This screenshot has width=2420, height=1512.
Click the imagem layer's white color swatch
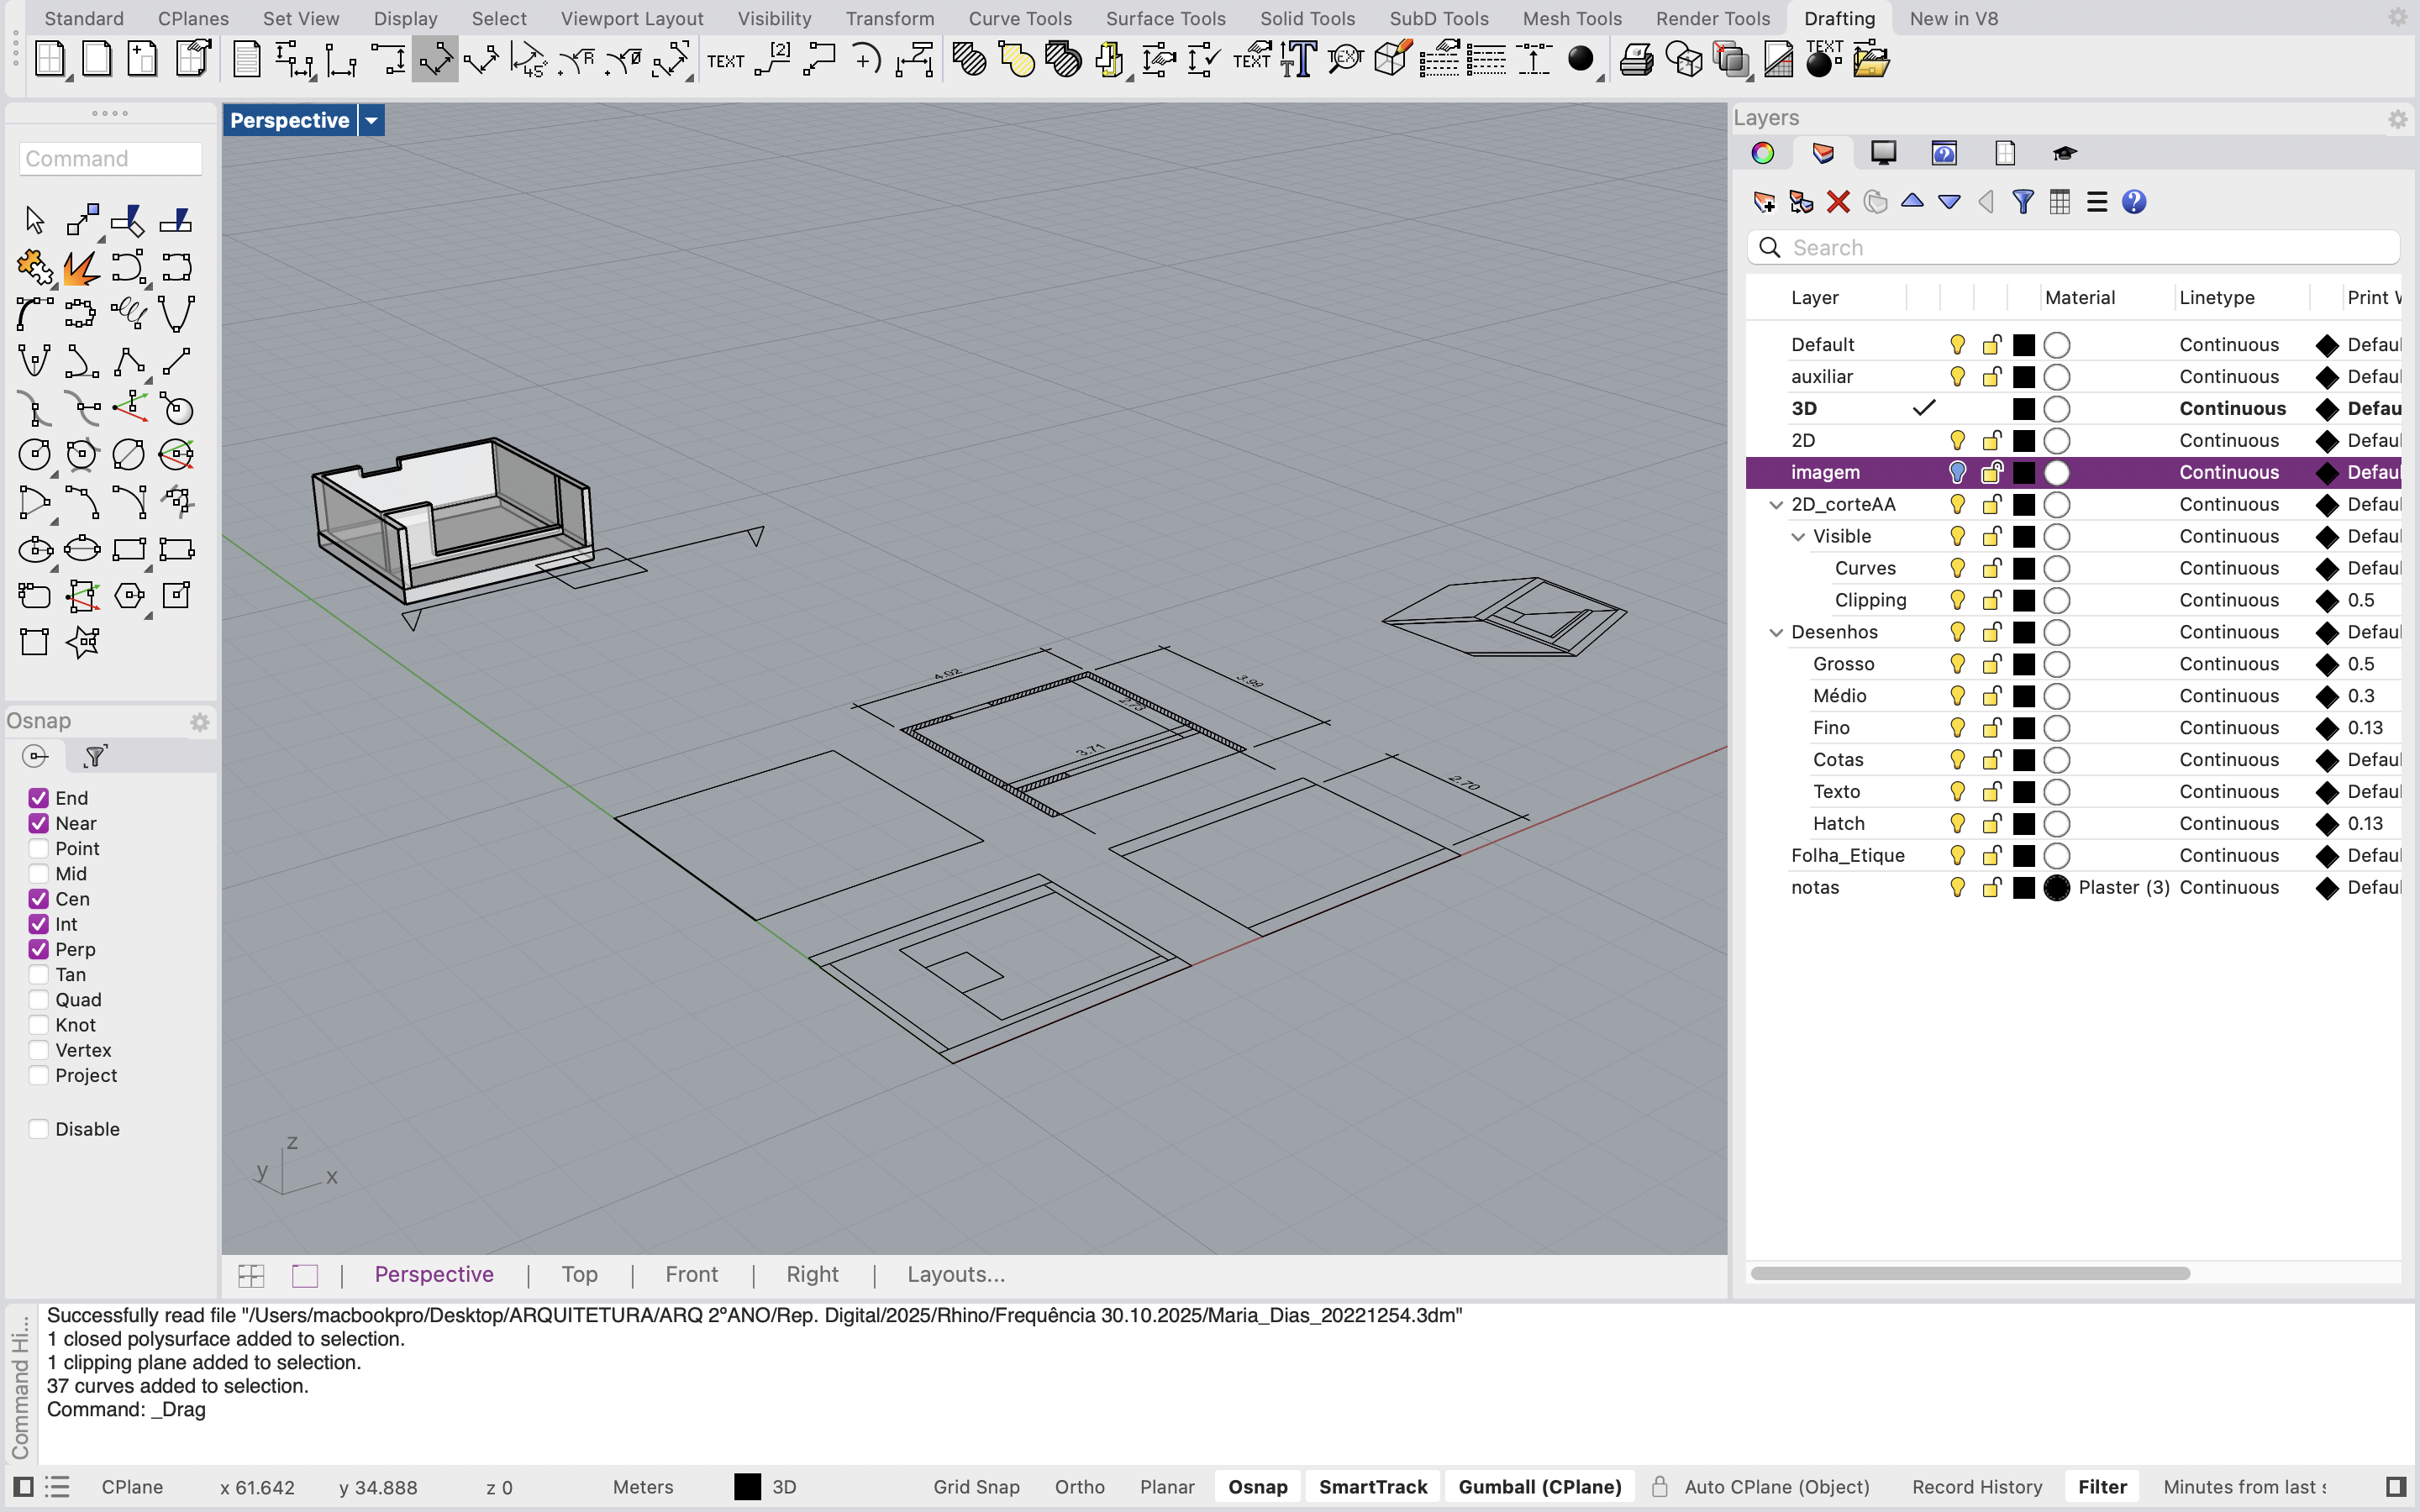coord(2057,472)
